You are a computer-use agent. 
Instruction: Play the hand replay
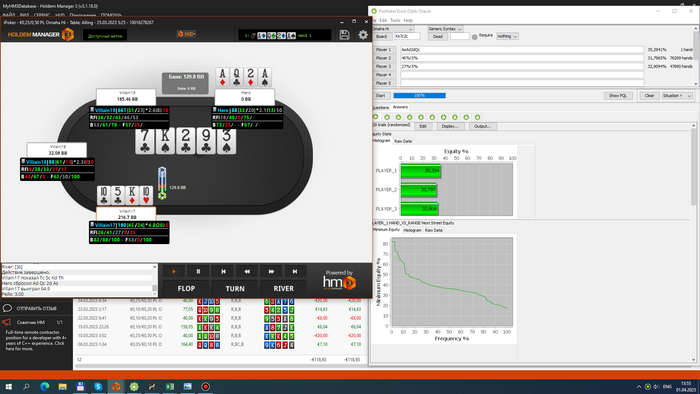click(174, 271)
